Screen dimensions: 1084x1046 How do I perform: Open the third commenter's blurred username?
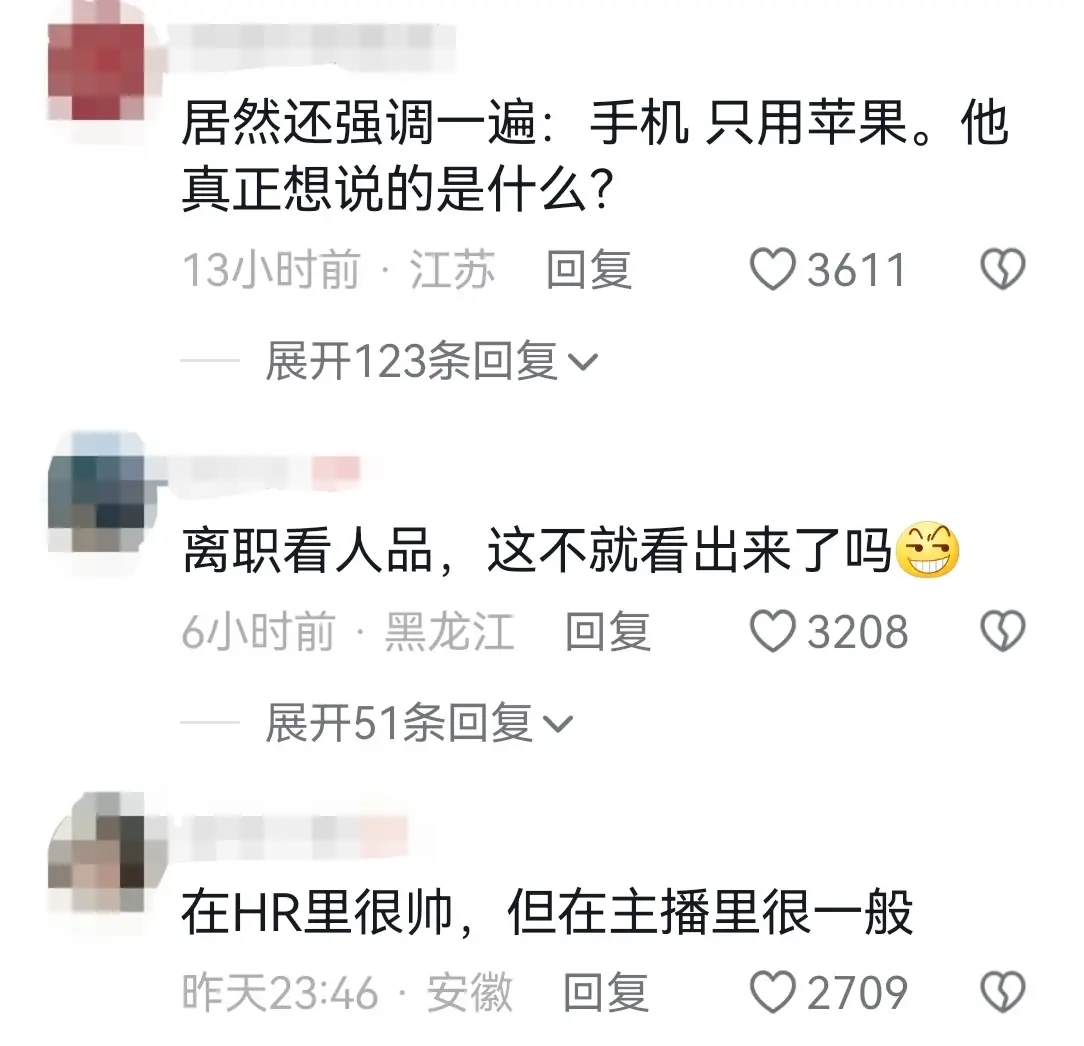pos(290,835)
